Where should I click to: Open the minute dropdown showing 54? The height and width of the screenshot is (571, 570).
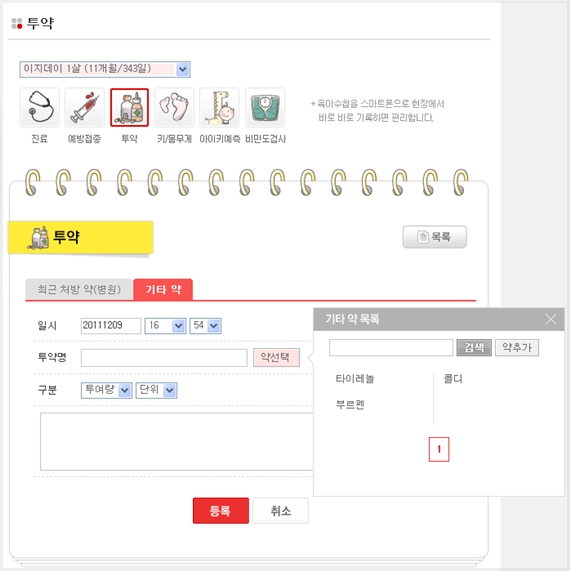pos(205,326)
